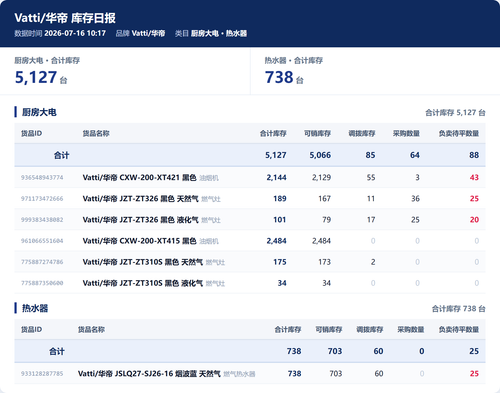Click the "货品ID" column header in the 厨房大电 table
The width and height of the screenshot is (500, 393).
click(x=31, y=133)
